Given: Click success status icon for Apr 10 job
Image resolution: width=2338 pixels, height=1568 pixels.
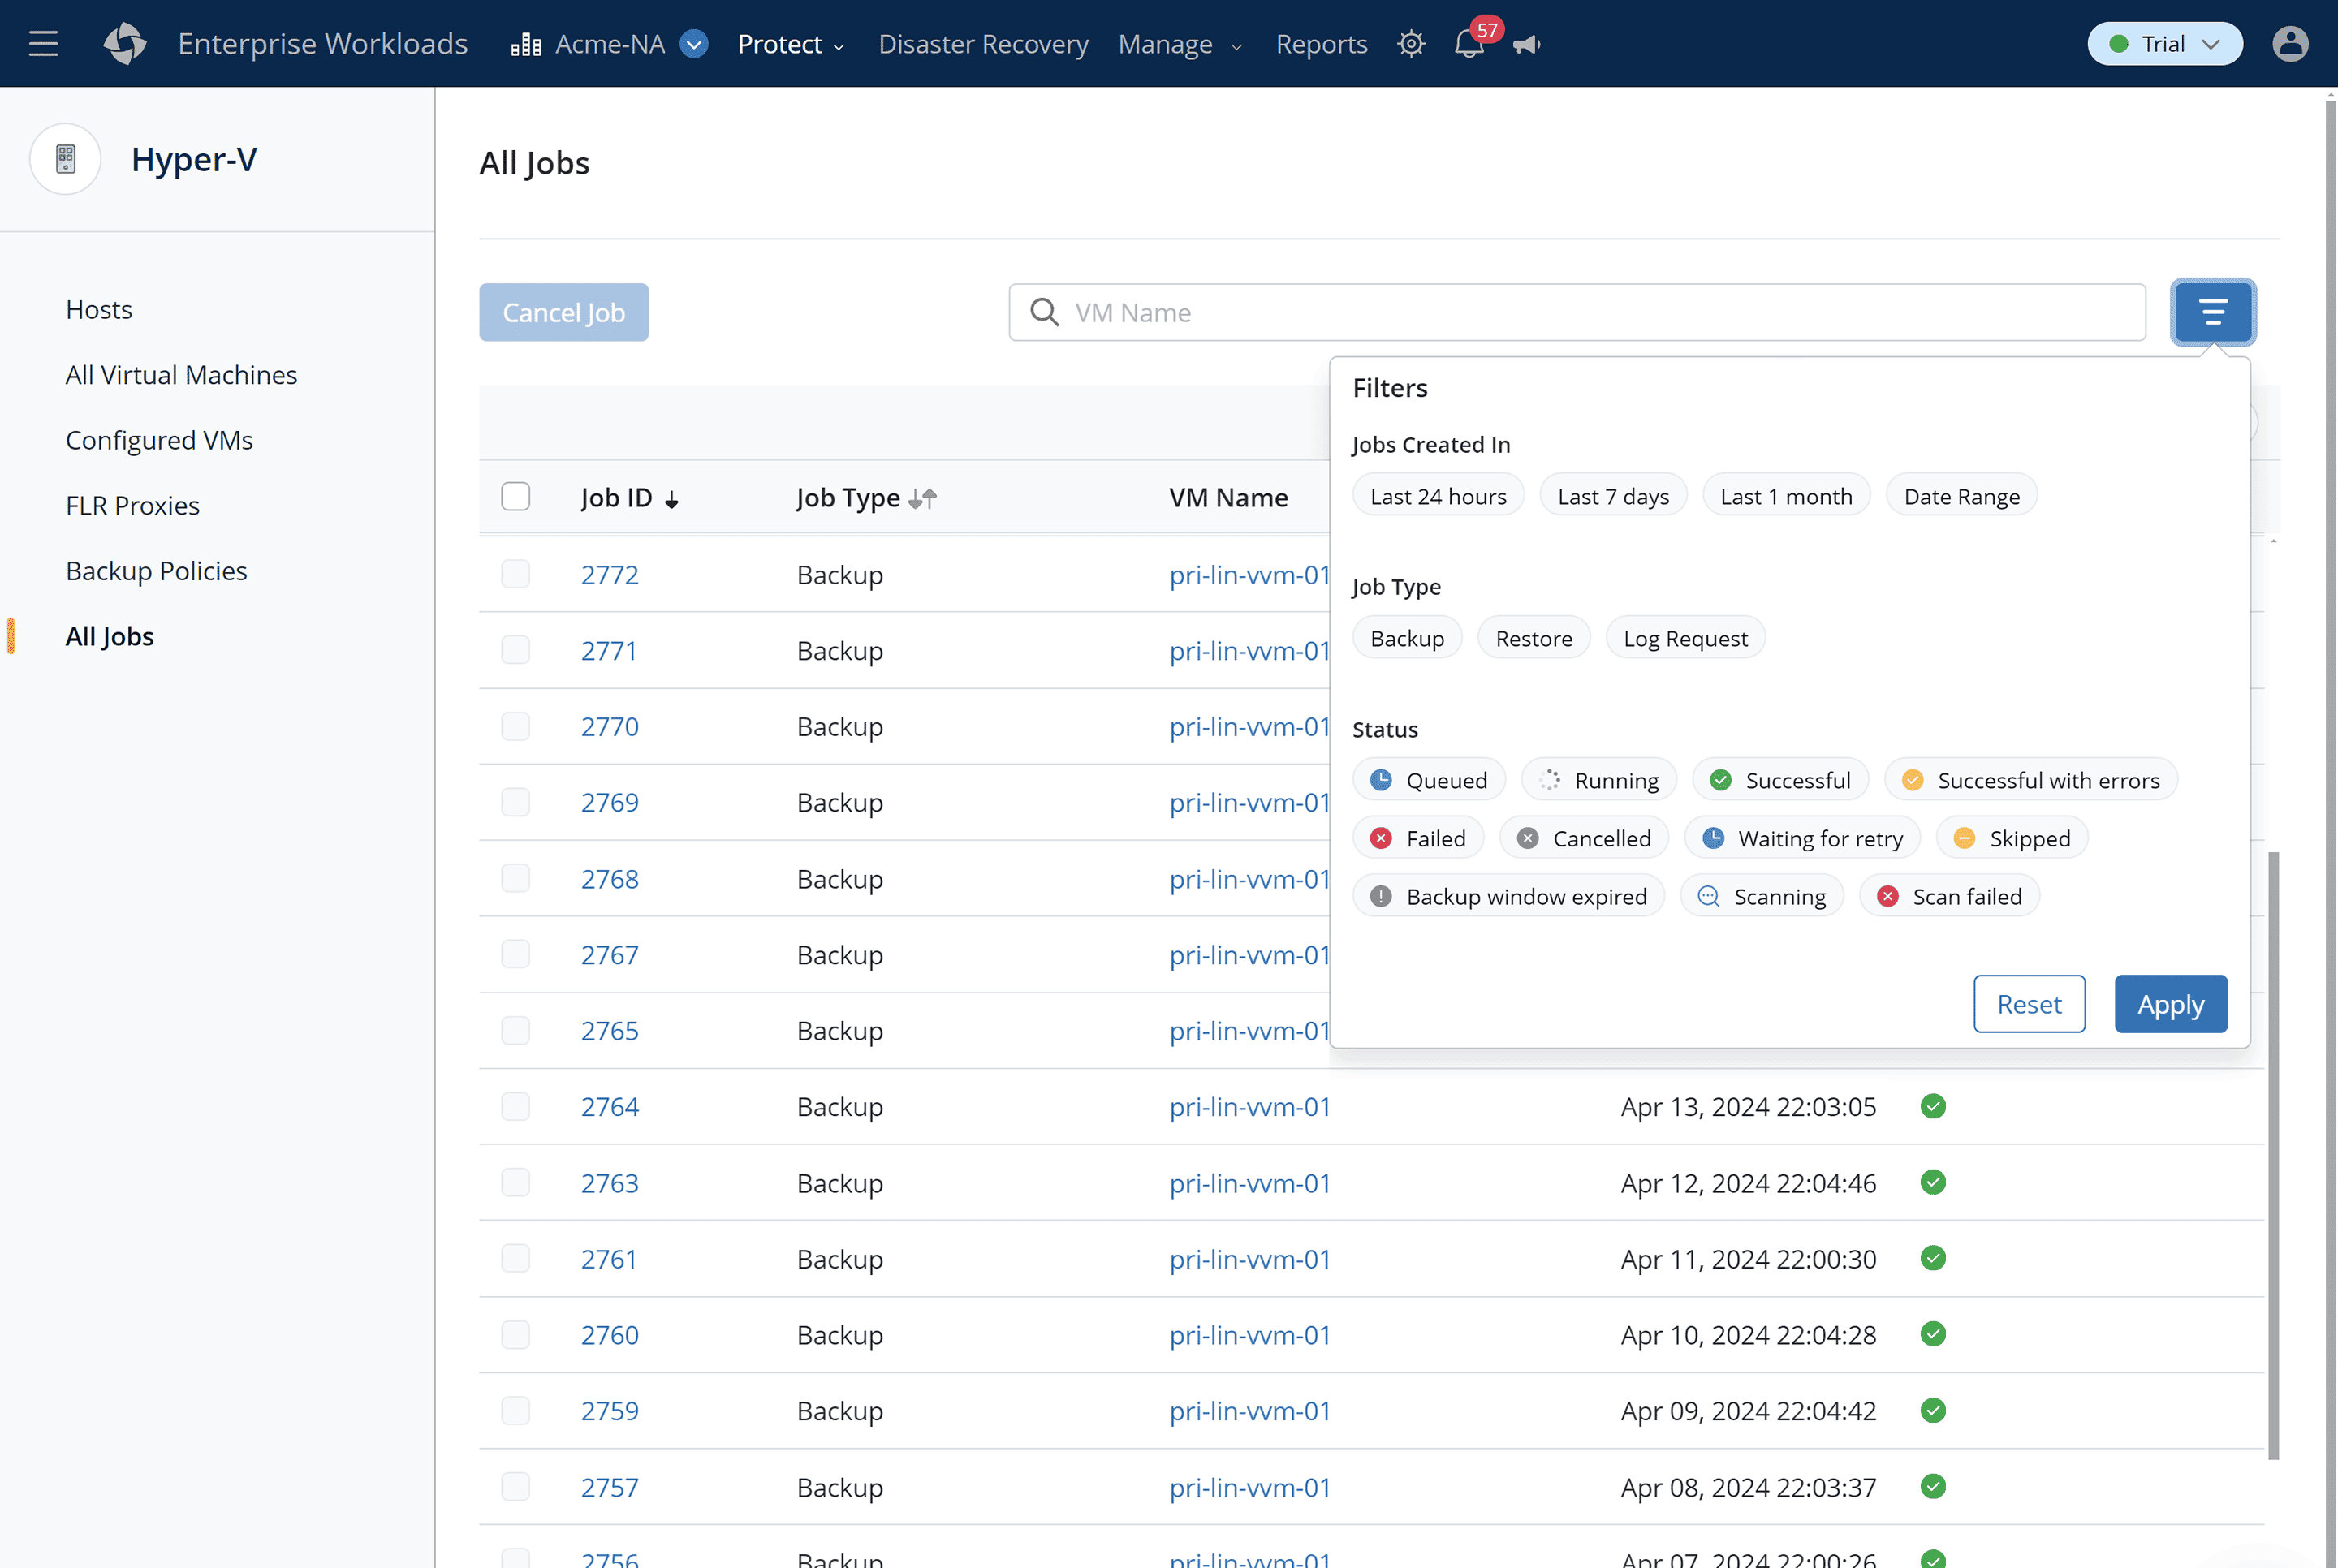Looking at the screenshot, I should tap(1933, 1334).
